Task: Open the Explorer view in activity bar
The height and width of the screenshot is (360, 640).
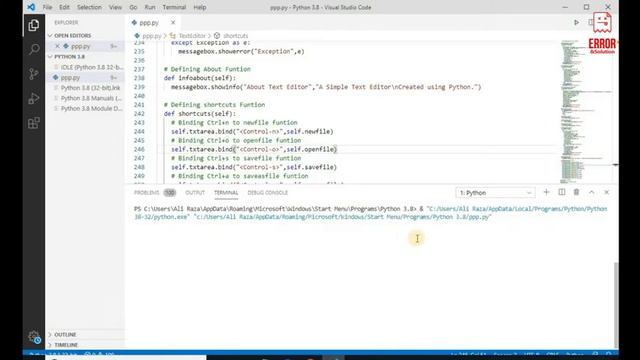Action: click(x=34, y=25)
